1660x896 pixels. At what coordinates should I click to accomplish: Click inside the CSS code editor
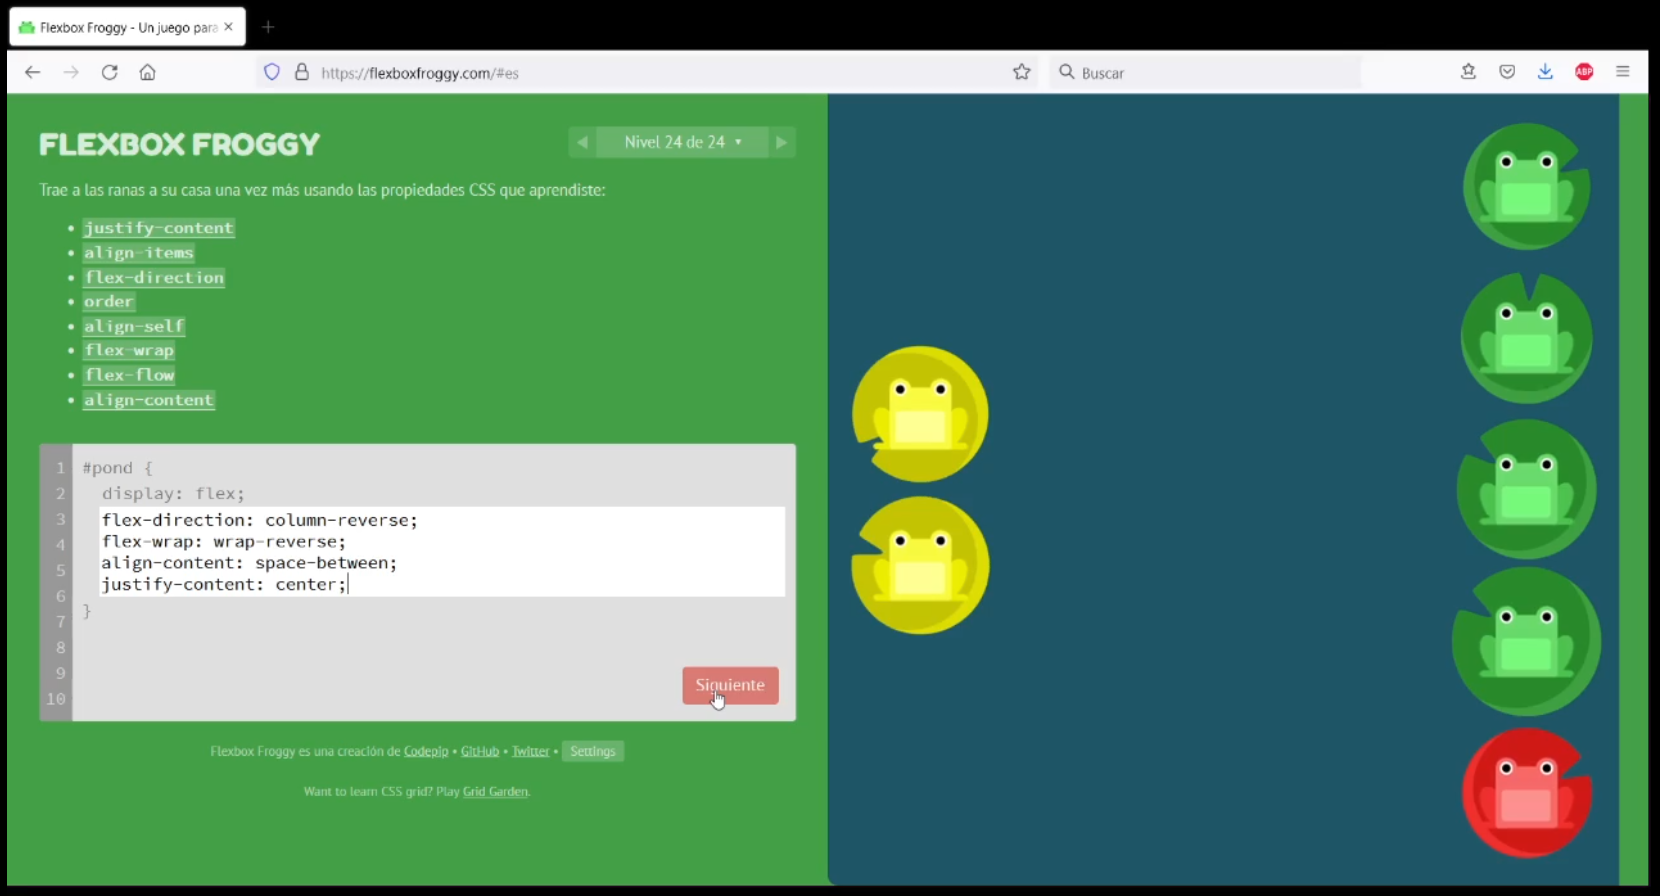click(x=442, y=552)
